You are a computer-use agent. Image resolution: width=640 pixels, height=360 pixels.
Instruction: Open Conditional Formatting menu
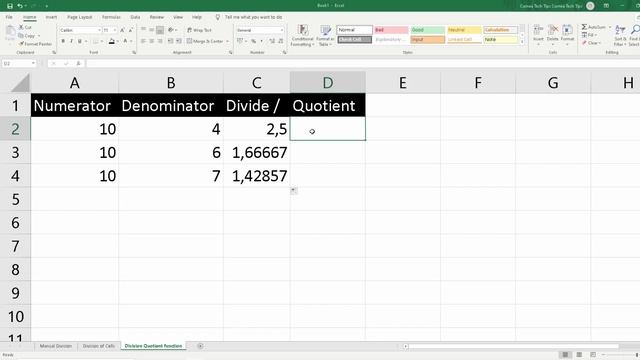(x=302, y=36)
